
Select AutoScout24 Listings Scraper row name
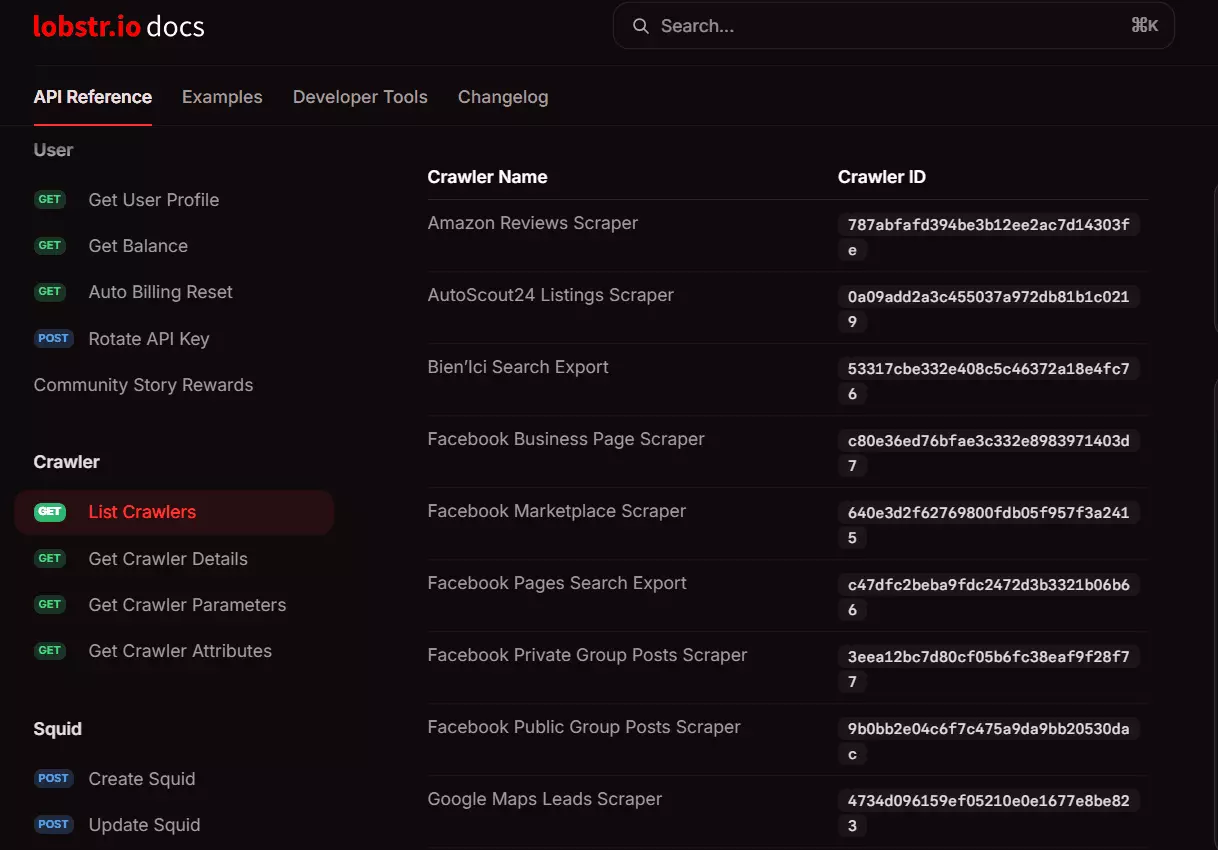pos(551,295)
